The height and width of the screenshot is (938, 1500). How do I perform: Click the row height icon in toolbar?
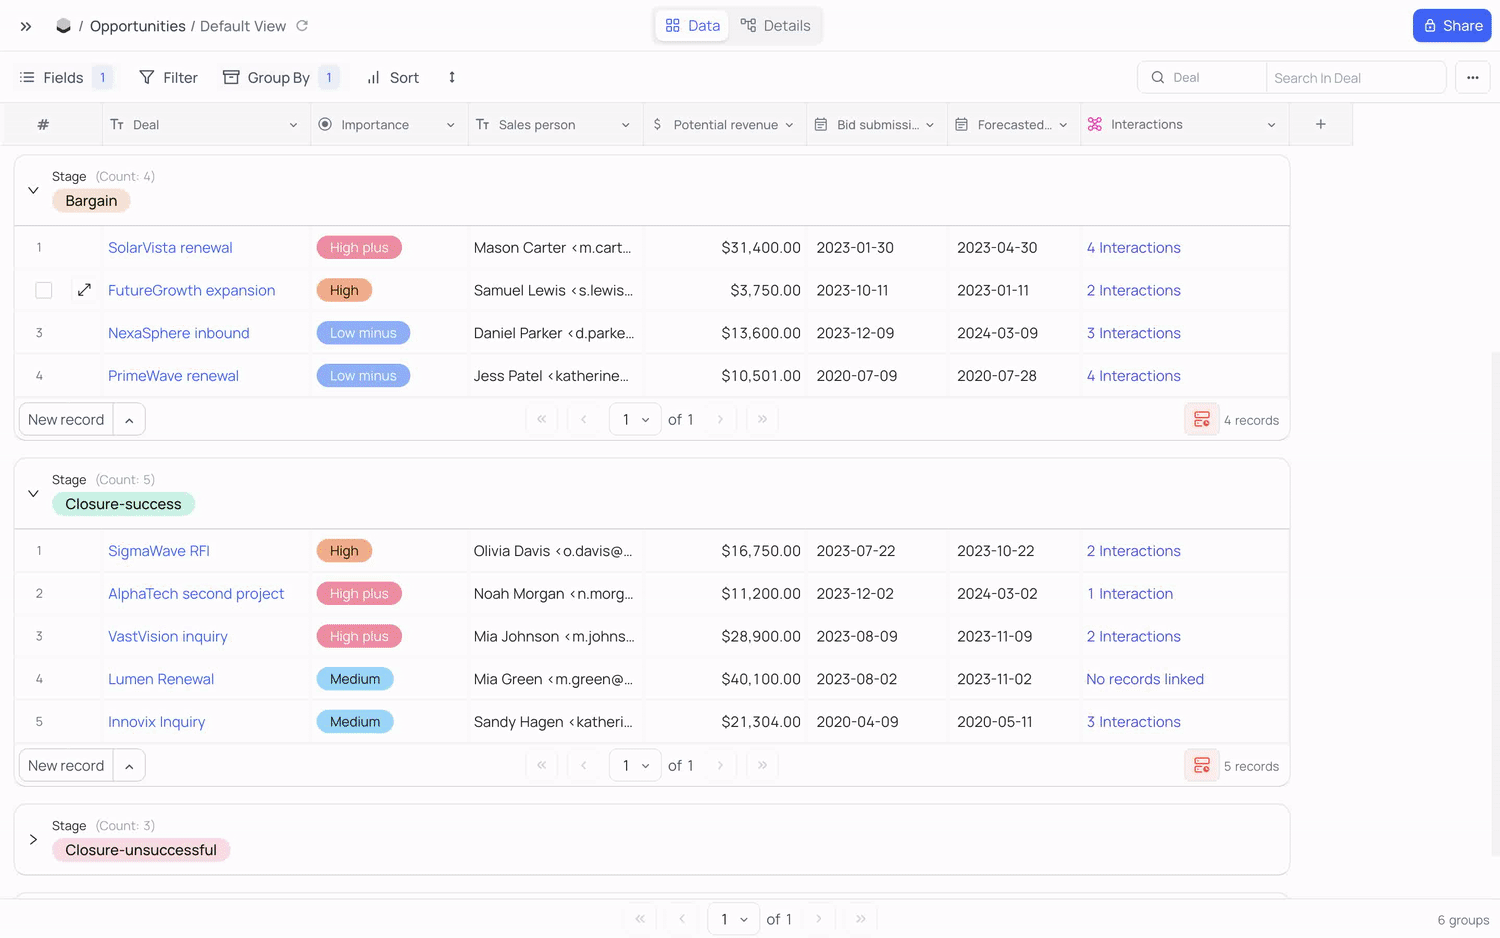point(452,77)
